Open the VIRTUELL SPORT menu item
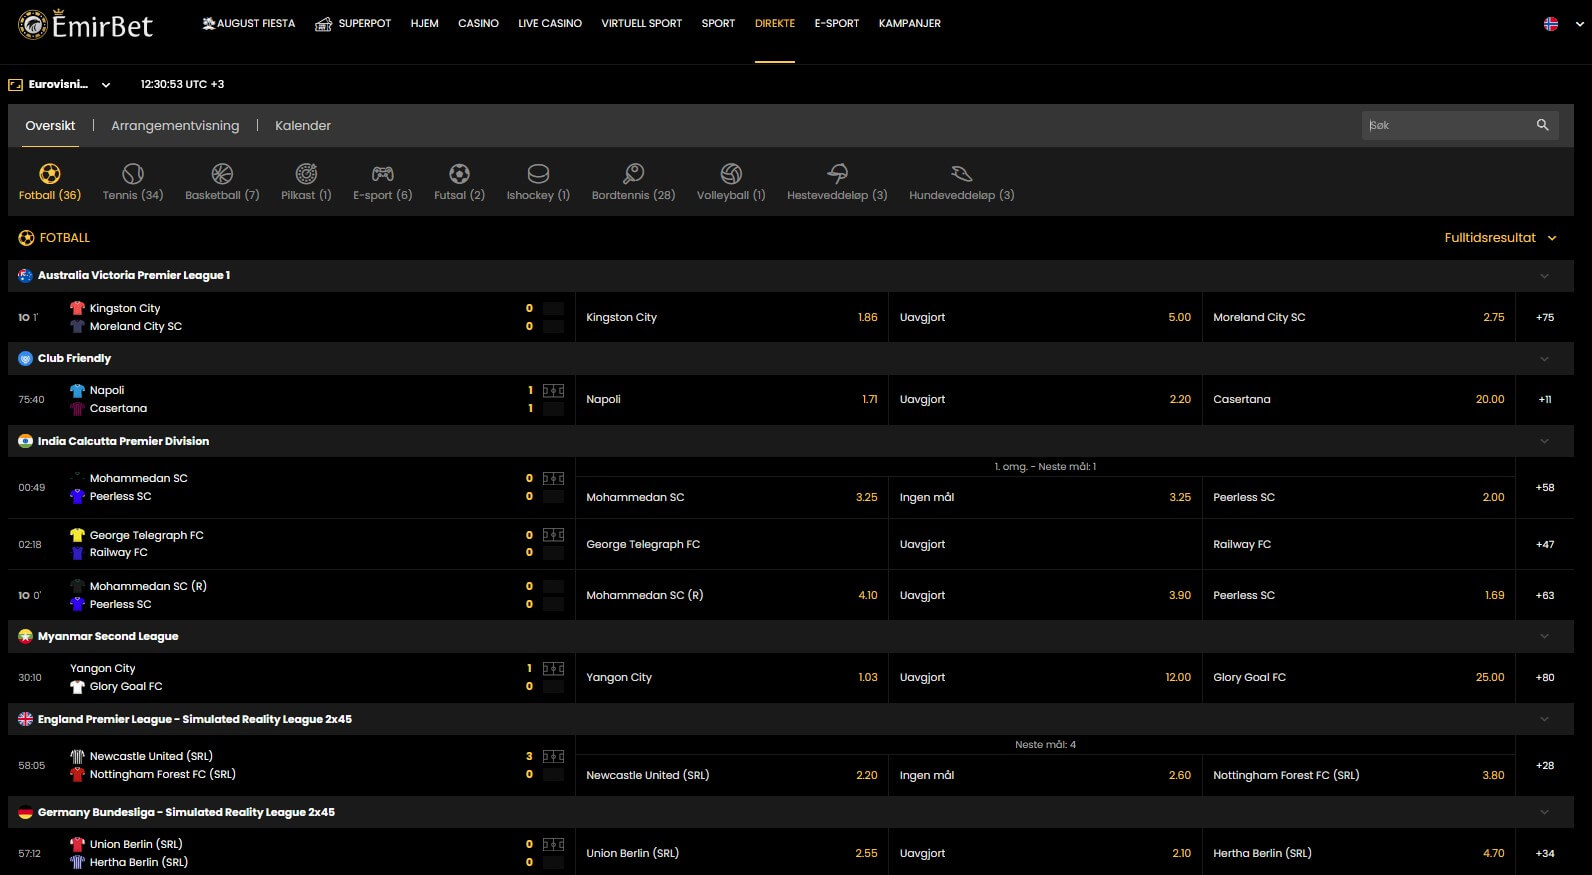This screenshot has height=875, width=1592. point(641,24)
